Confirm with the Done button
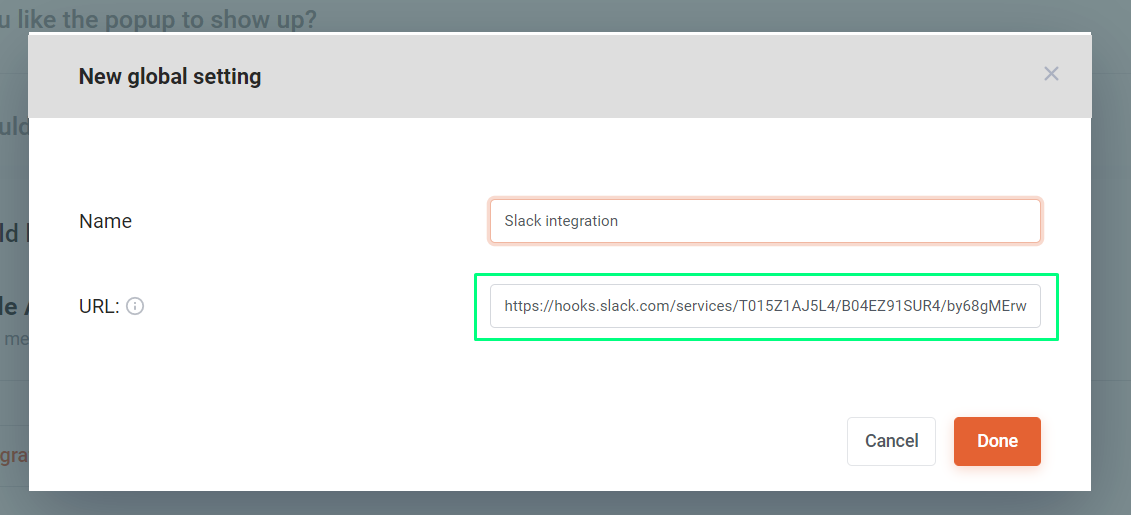The image size is (1131, 515). [998, 441]
